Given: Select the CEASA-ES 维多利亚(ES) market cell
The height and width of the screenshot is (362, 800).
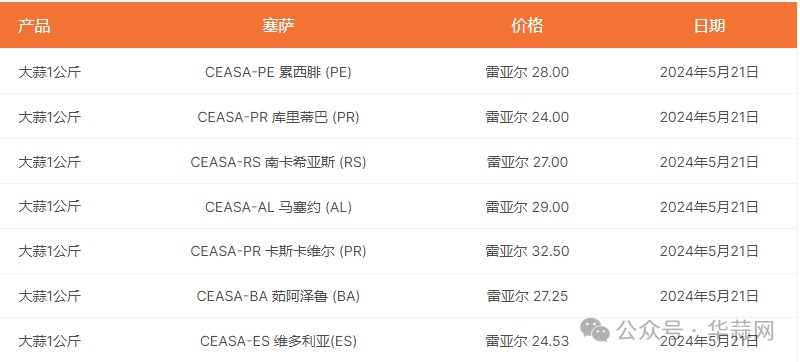Looking at the screenshot, I should click(x=278, y=341).
